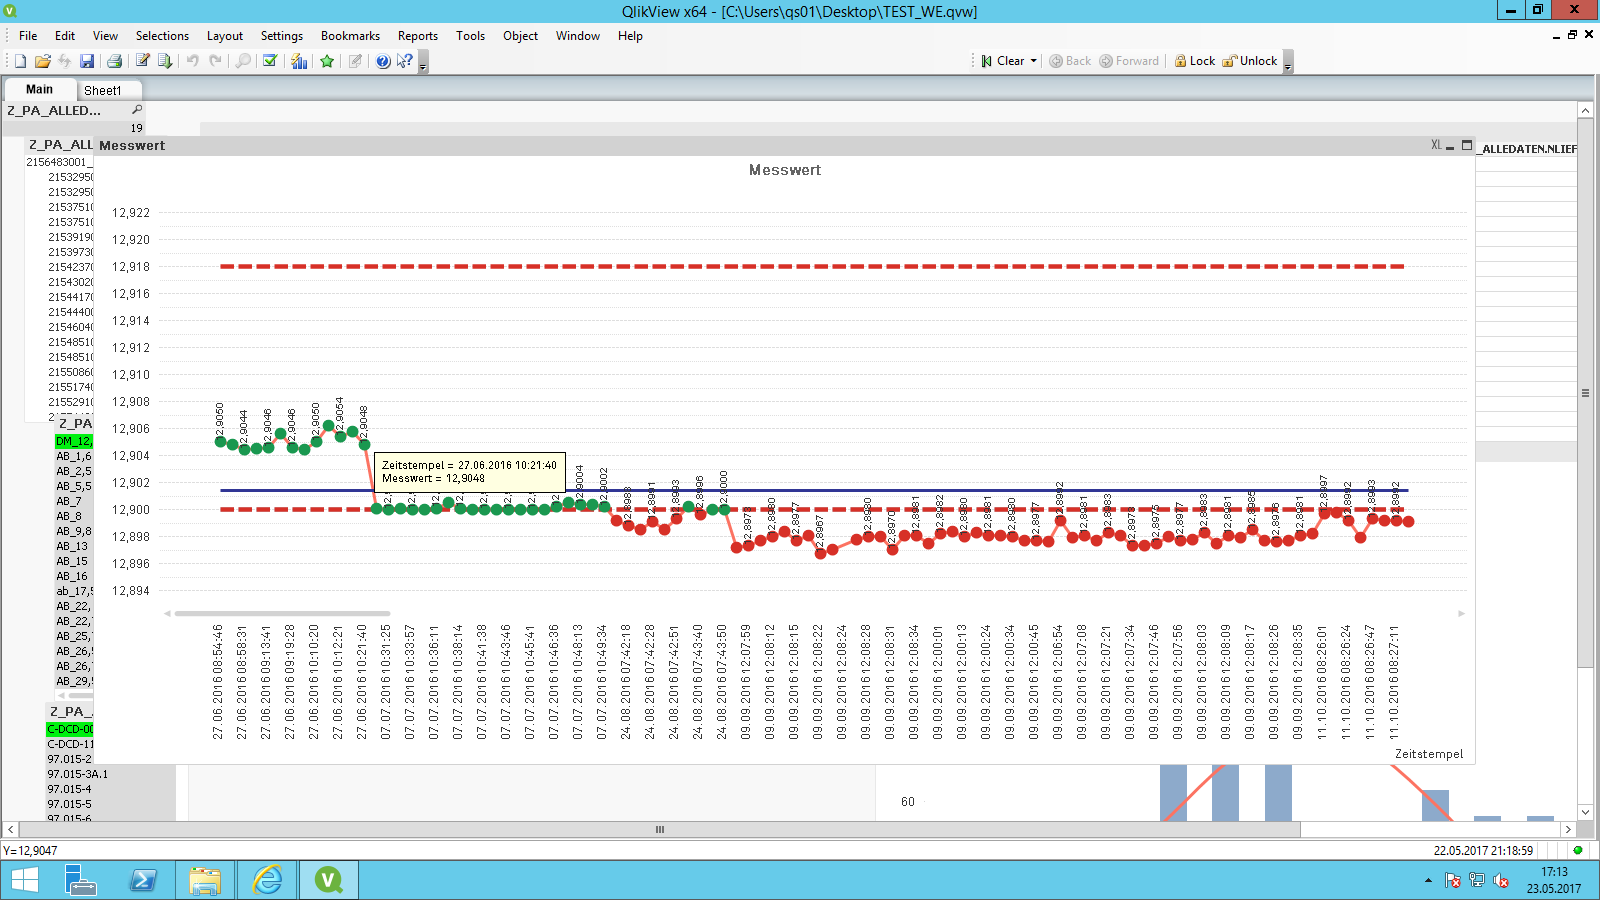Open File Explorer from the taskbar
The image size is (1600, 900).
click(205, 880)
